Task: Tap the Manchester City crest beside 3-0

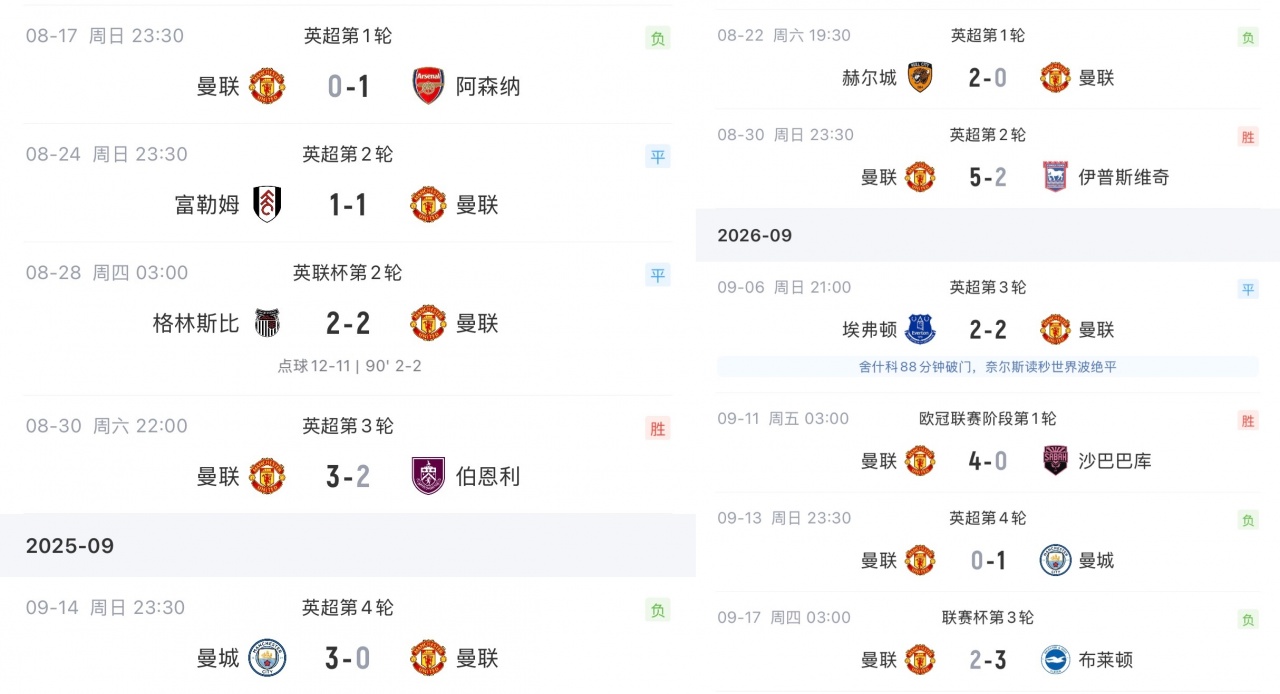Action: 267,658
